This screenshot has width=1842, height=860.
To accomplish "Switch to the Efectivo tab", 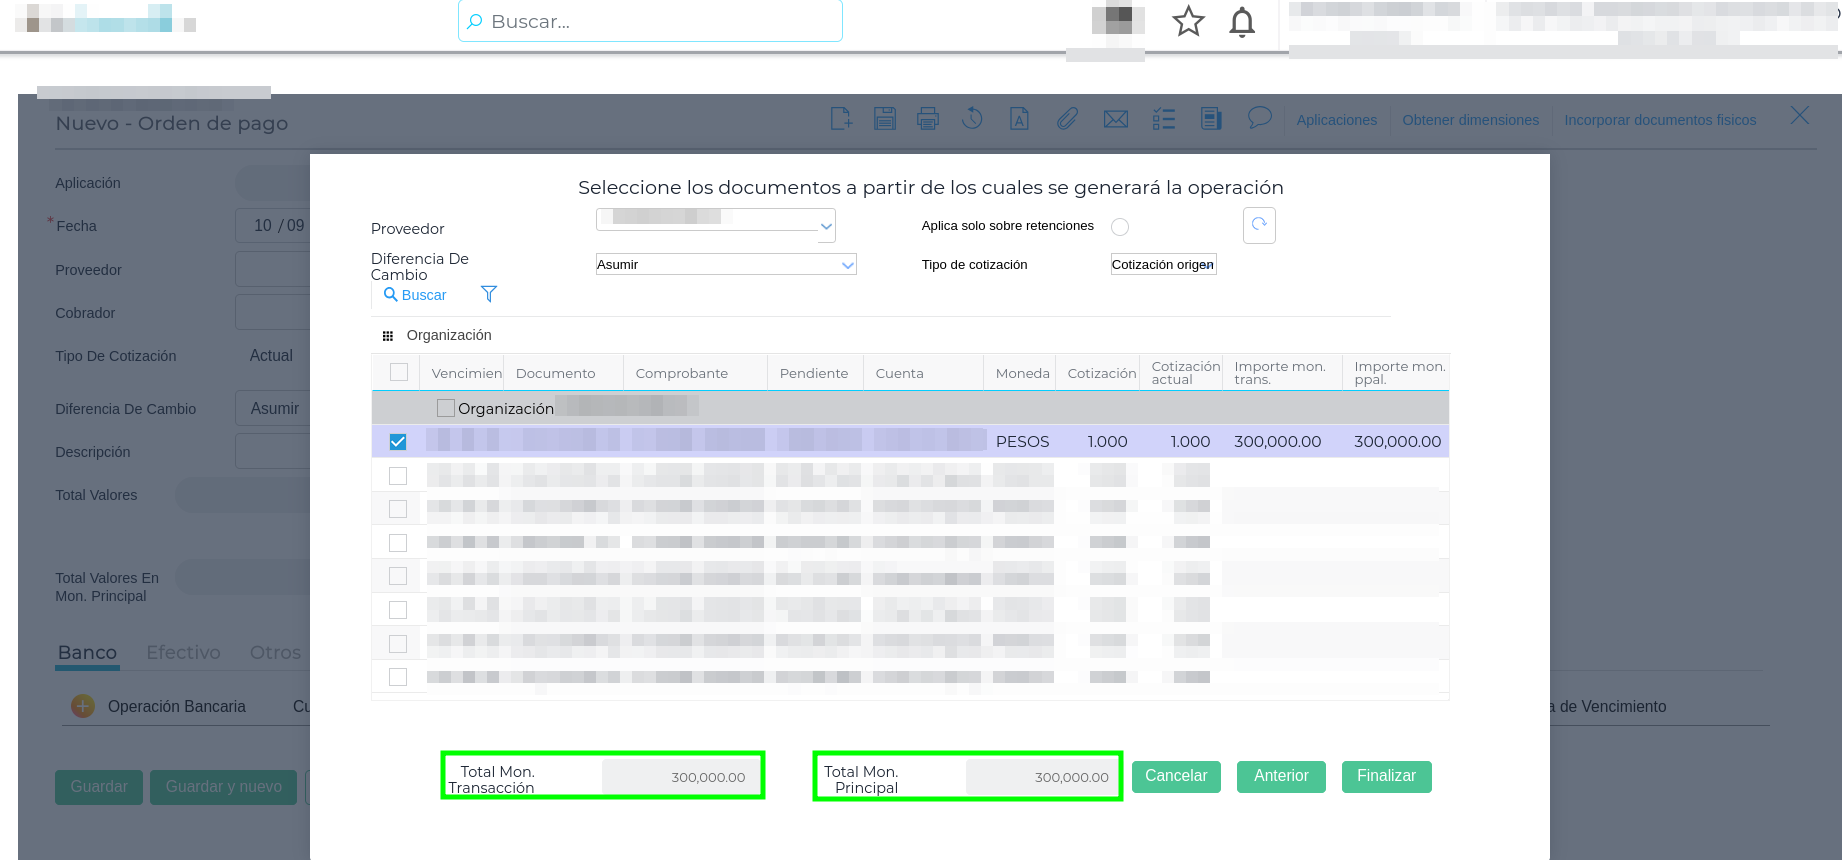I will pos(184,653).
